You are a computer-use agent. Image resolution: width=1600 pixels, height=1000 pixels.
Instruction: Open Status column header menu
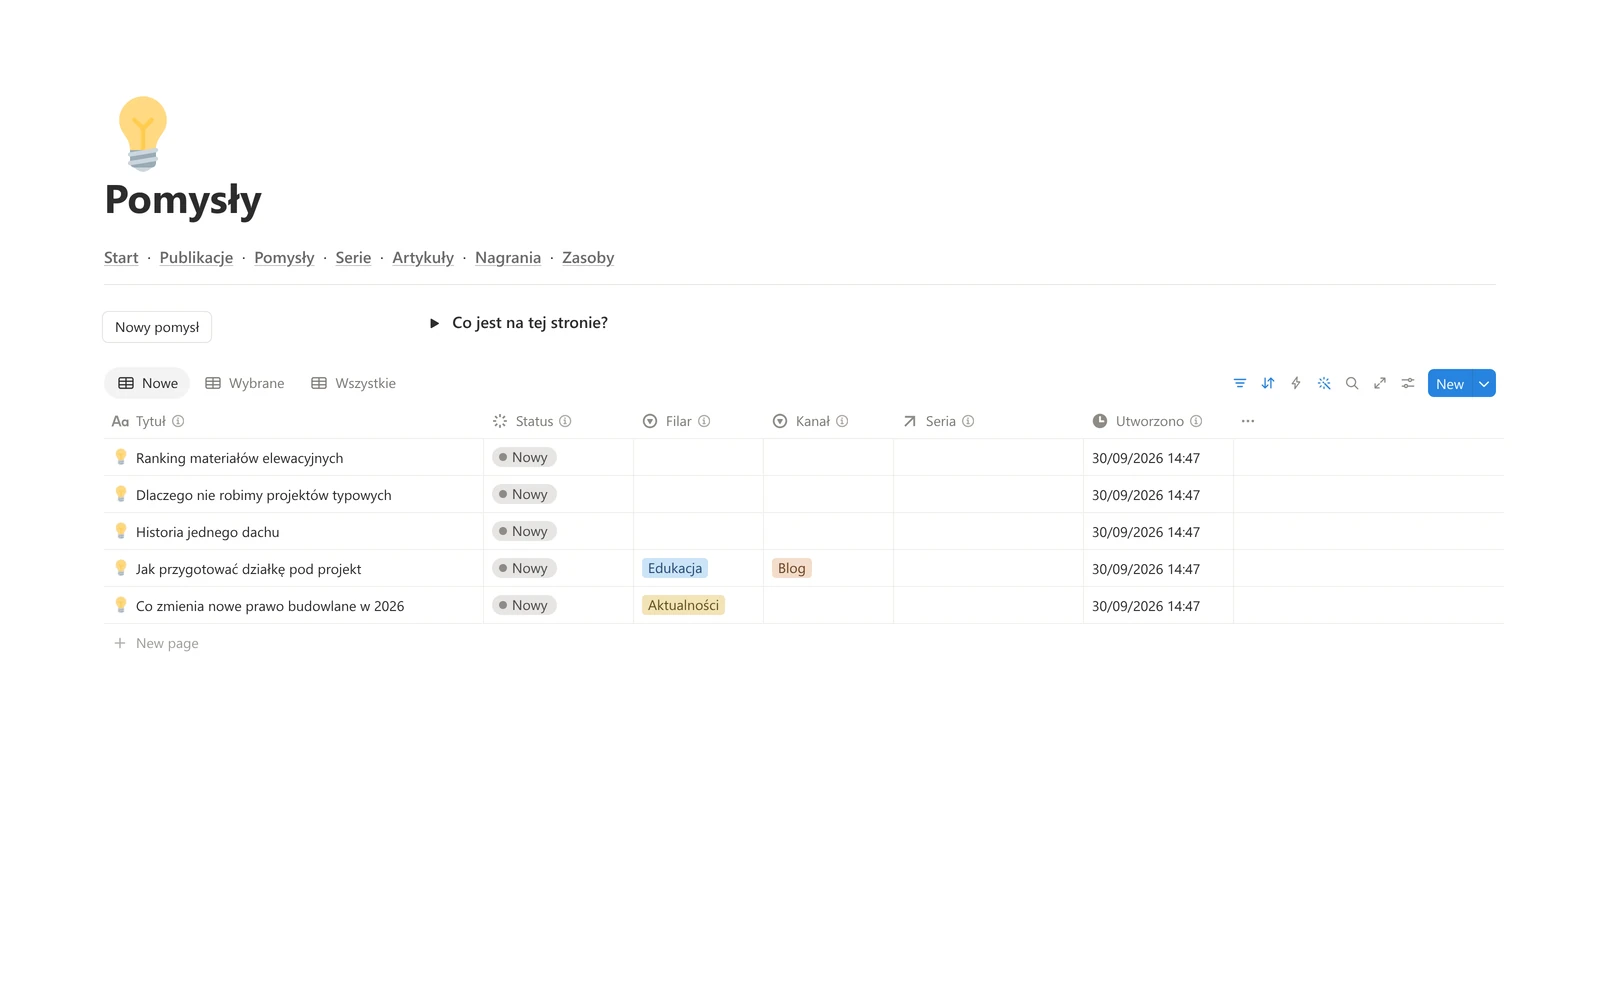coord(533,421)
